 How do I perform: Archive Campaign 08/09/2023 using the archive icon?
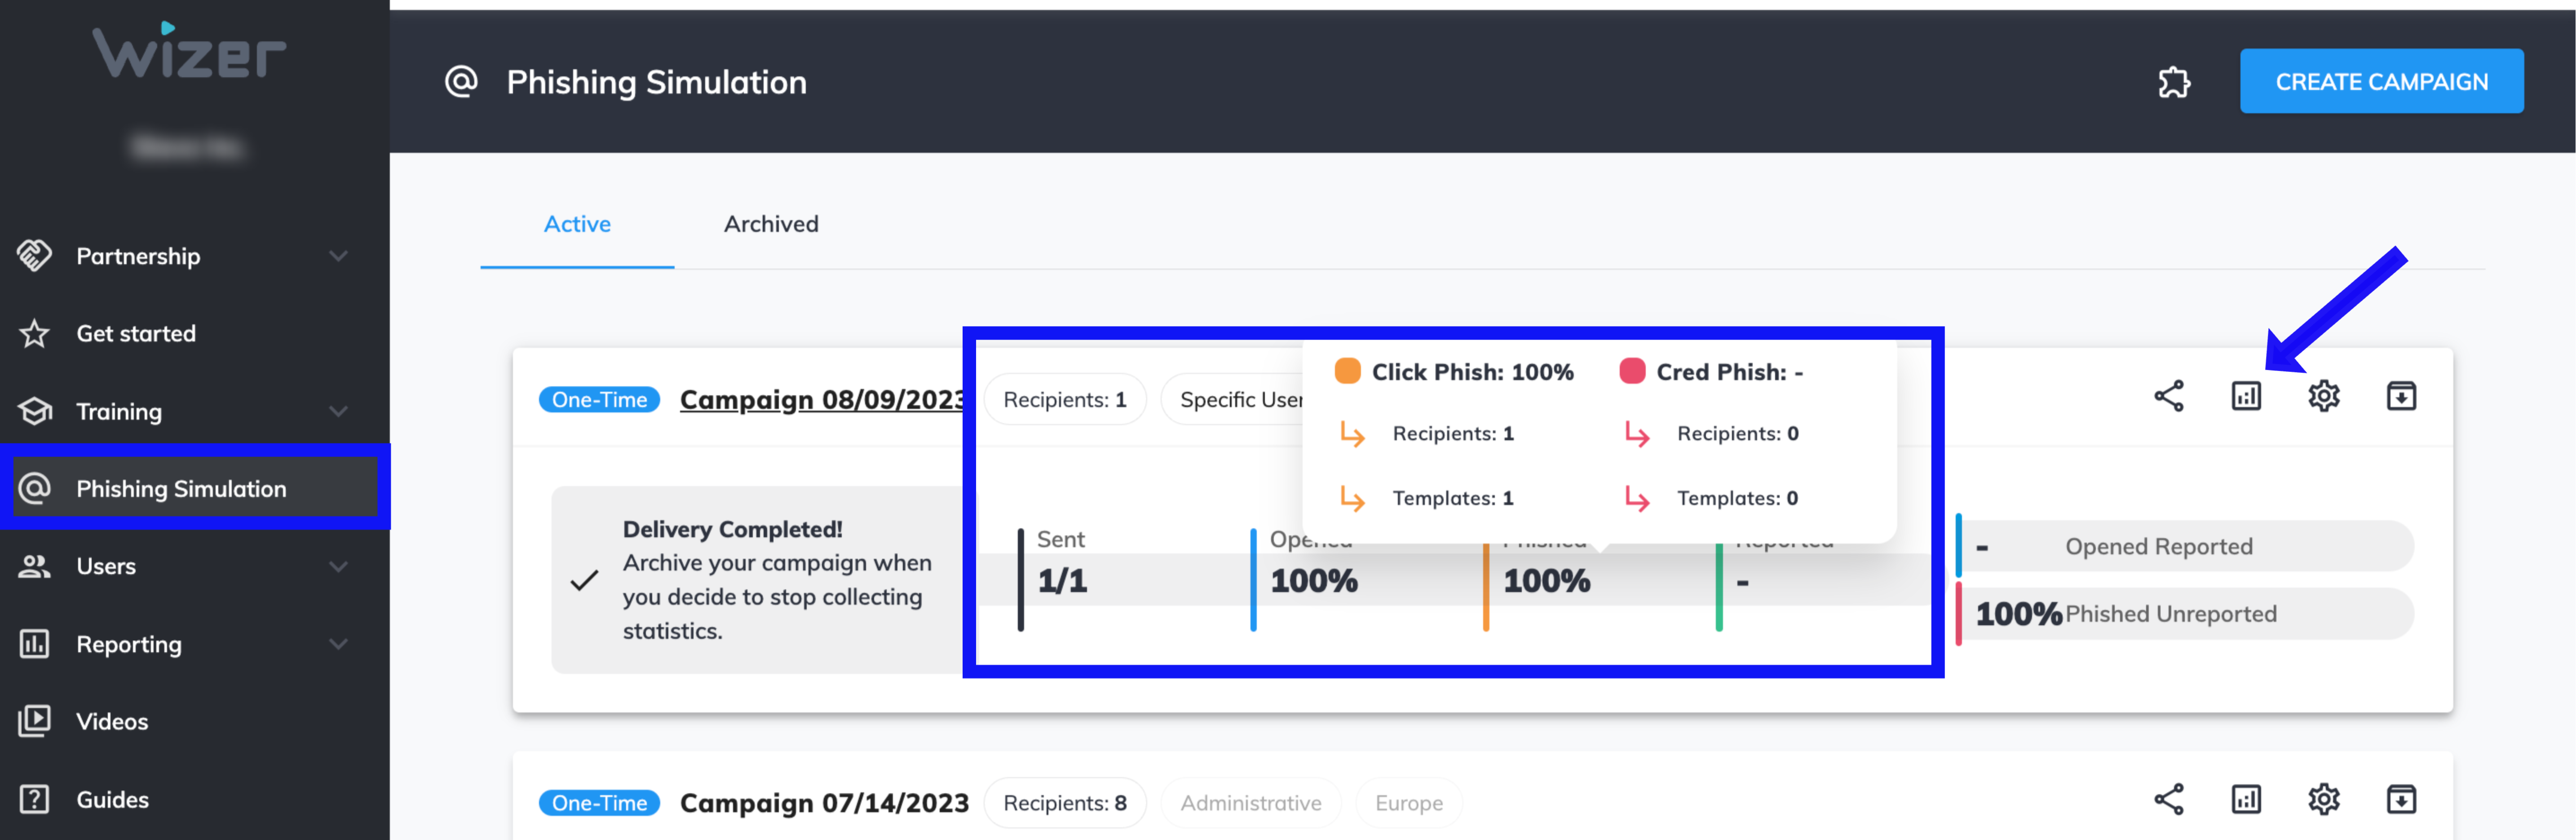pos(2402,396)
